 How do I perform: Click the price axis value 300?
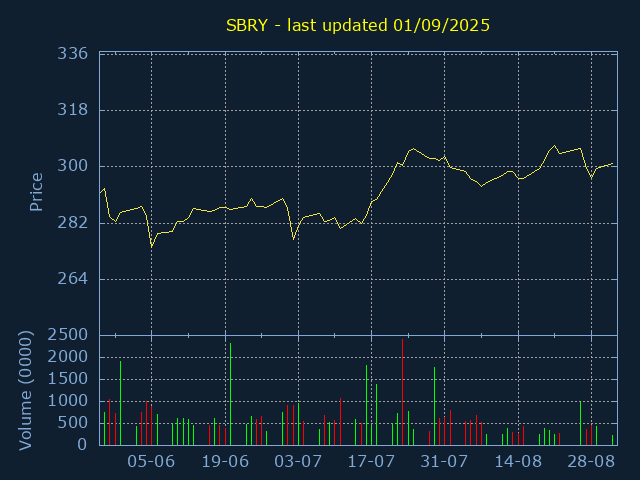[x=73, y=166]
